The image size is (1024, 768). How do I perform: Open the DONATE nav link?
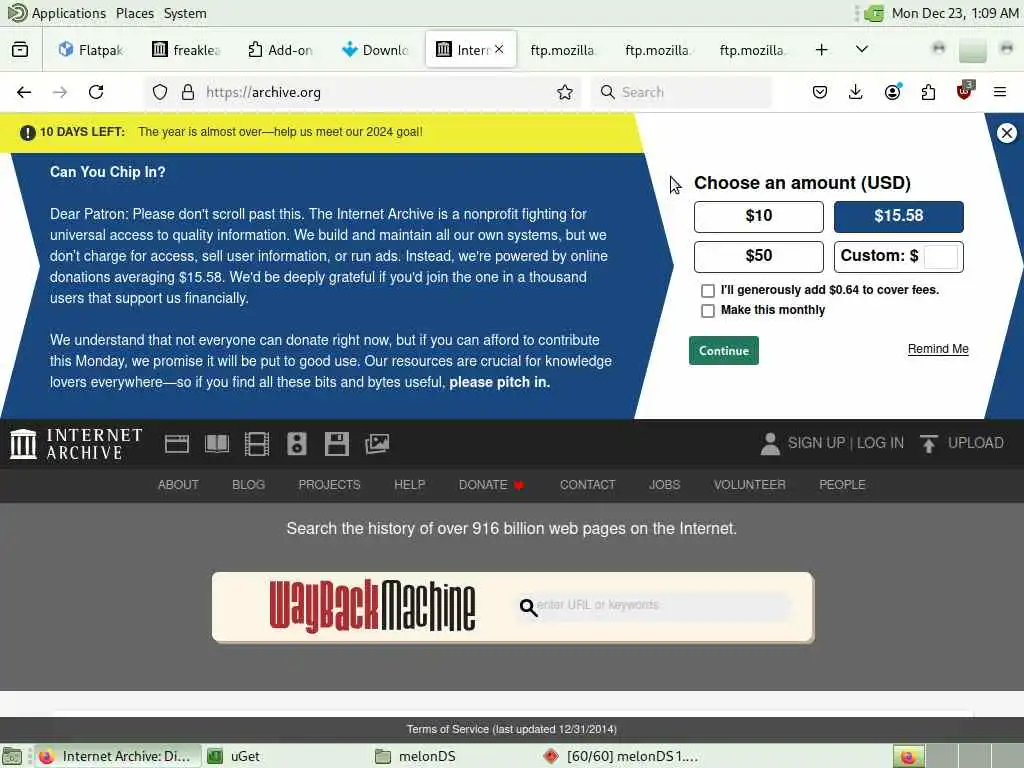coord(491,485)
